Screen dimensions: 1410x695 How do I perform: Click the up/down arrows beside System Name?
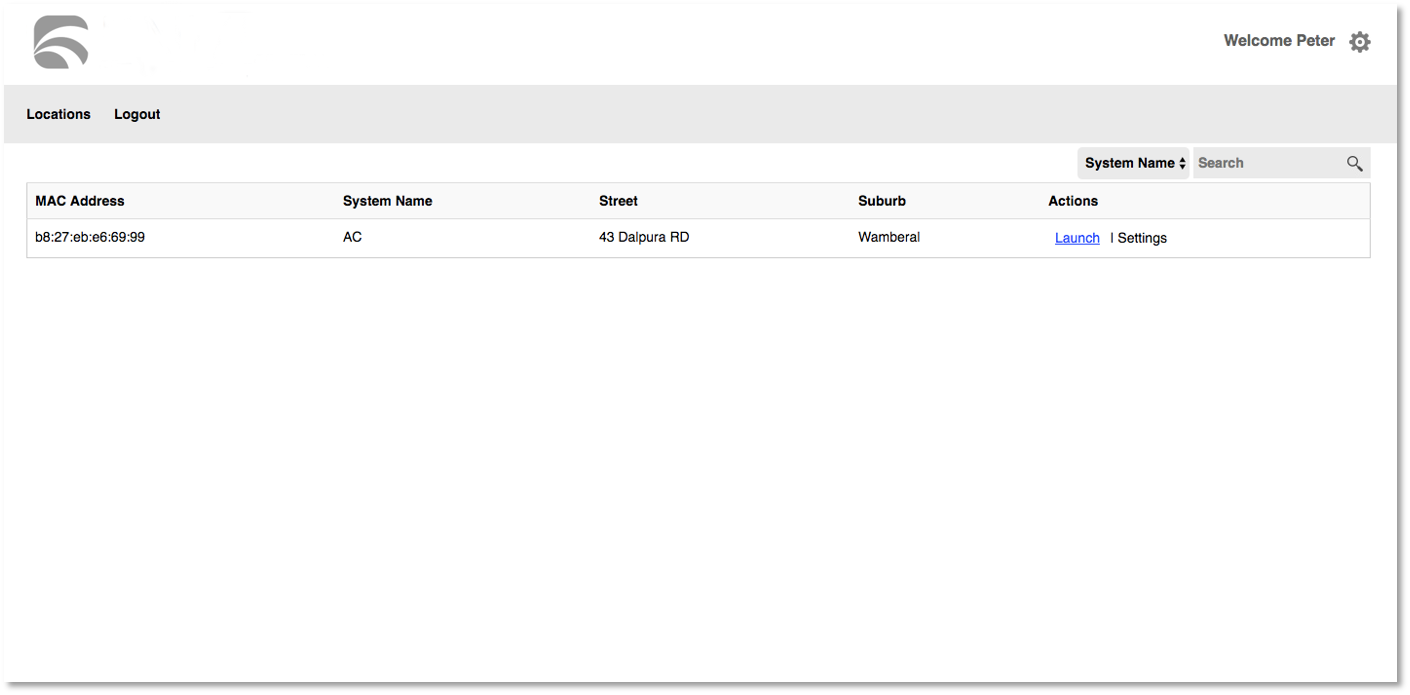(x=1184, y=162)
